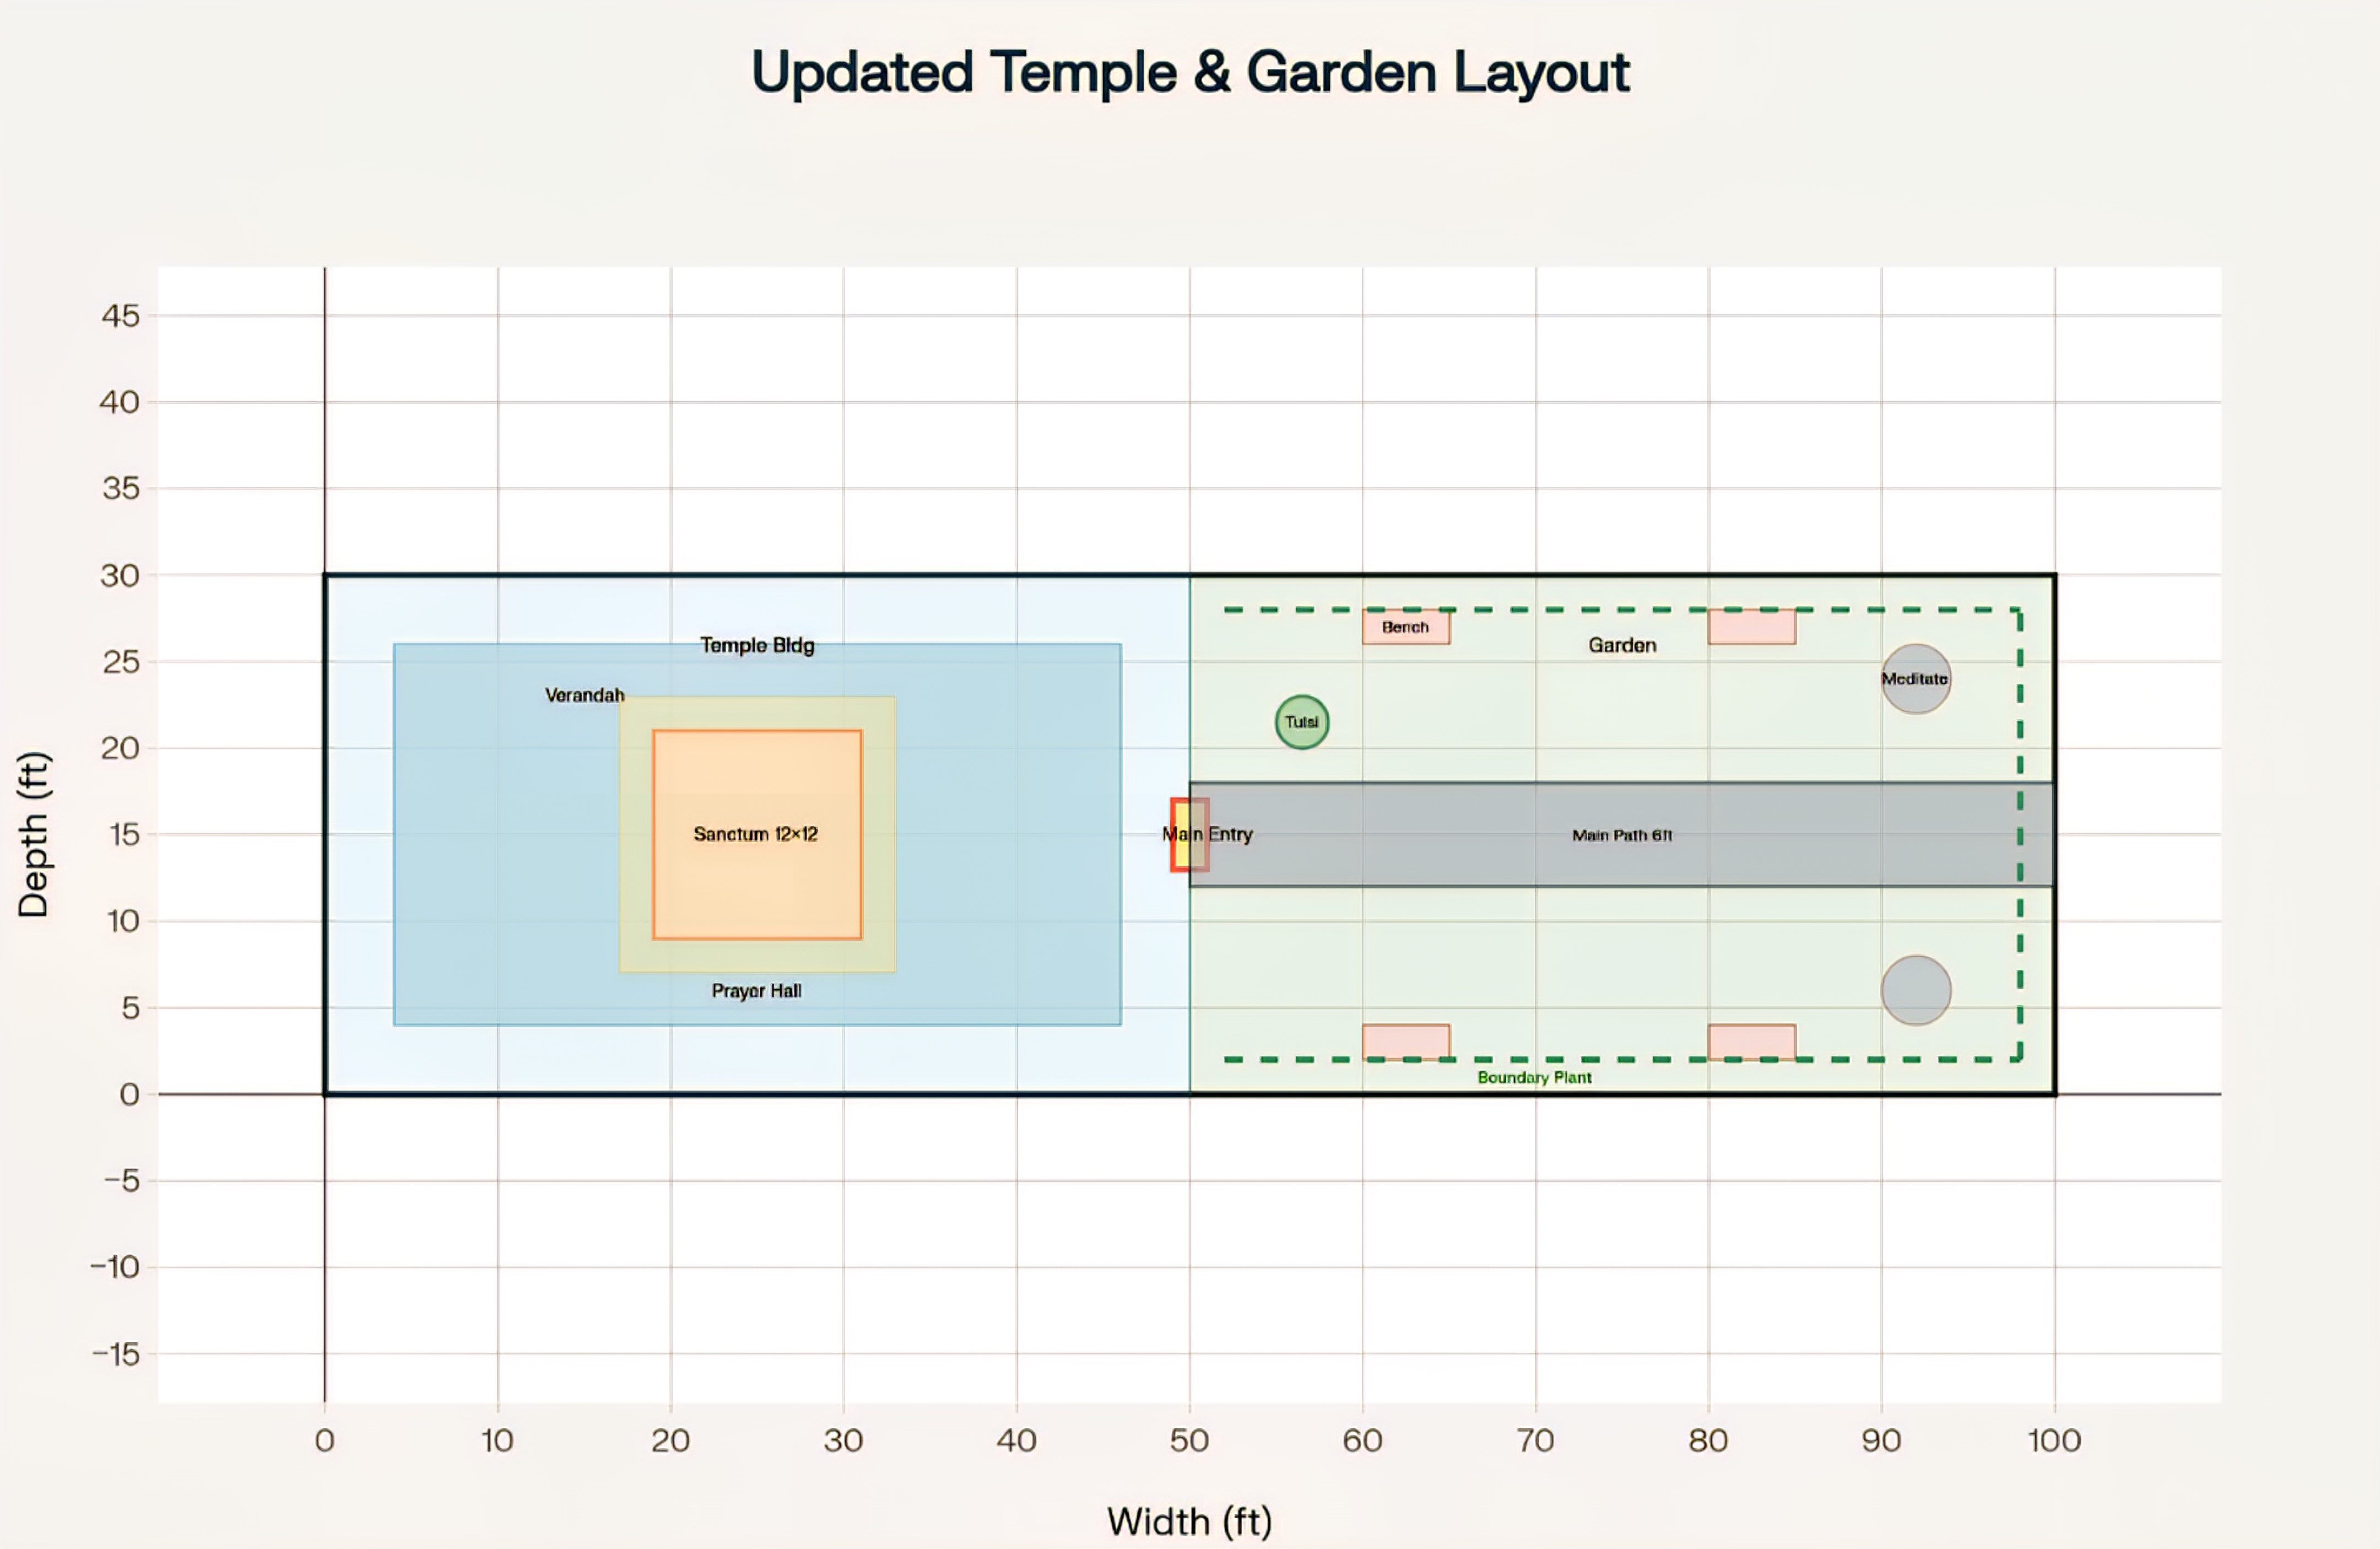The height and width of the screenshot is (1549, 2380).
Task: Click the 100 tick label on the width axis
Action: coord(2054,1440)
